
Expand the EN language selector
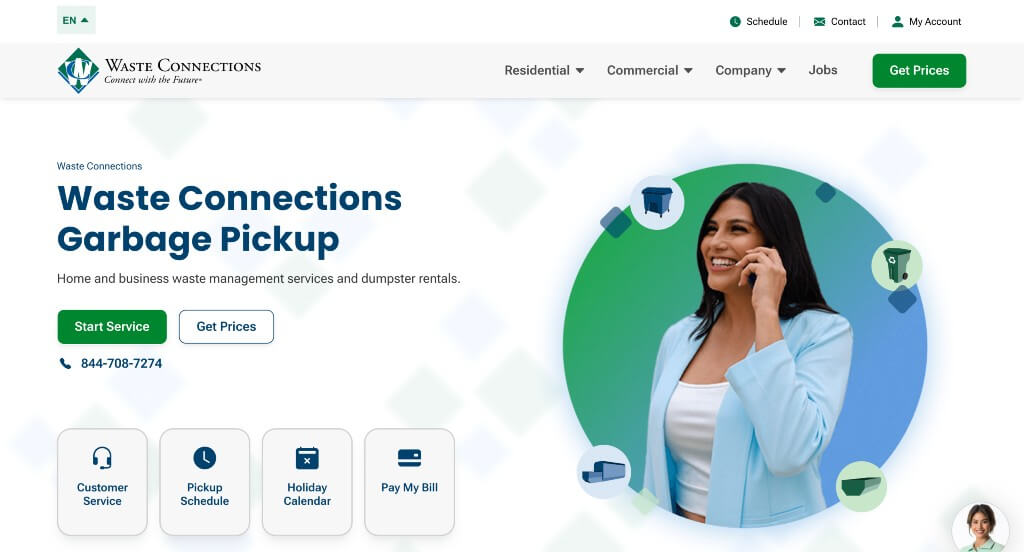coord(76,20)
